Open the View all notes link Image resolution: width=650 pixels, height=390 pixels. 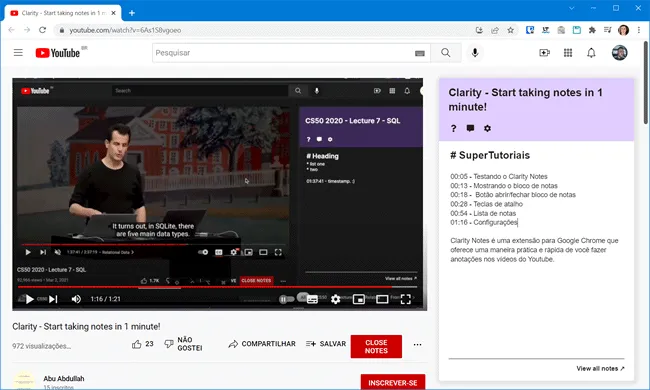[600, 368]
